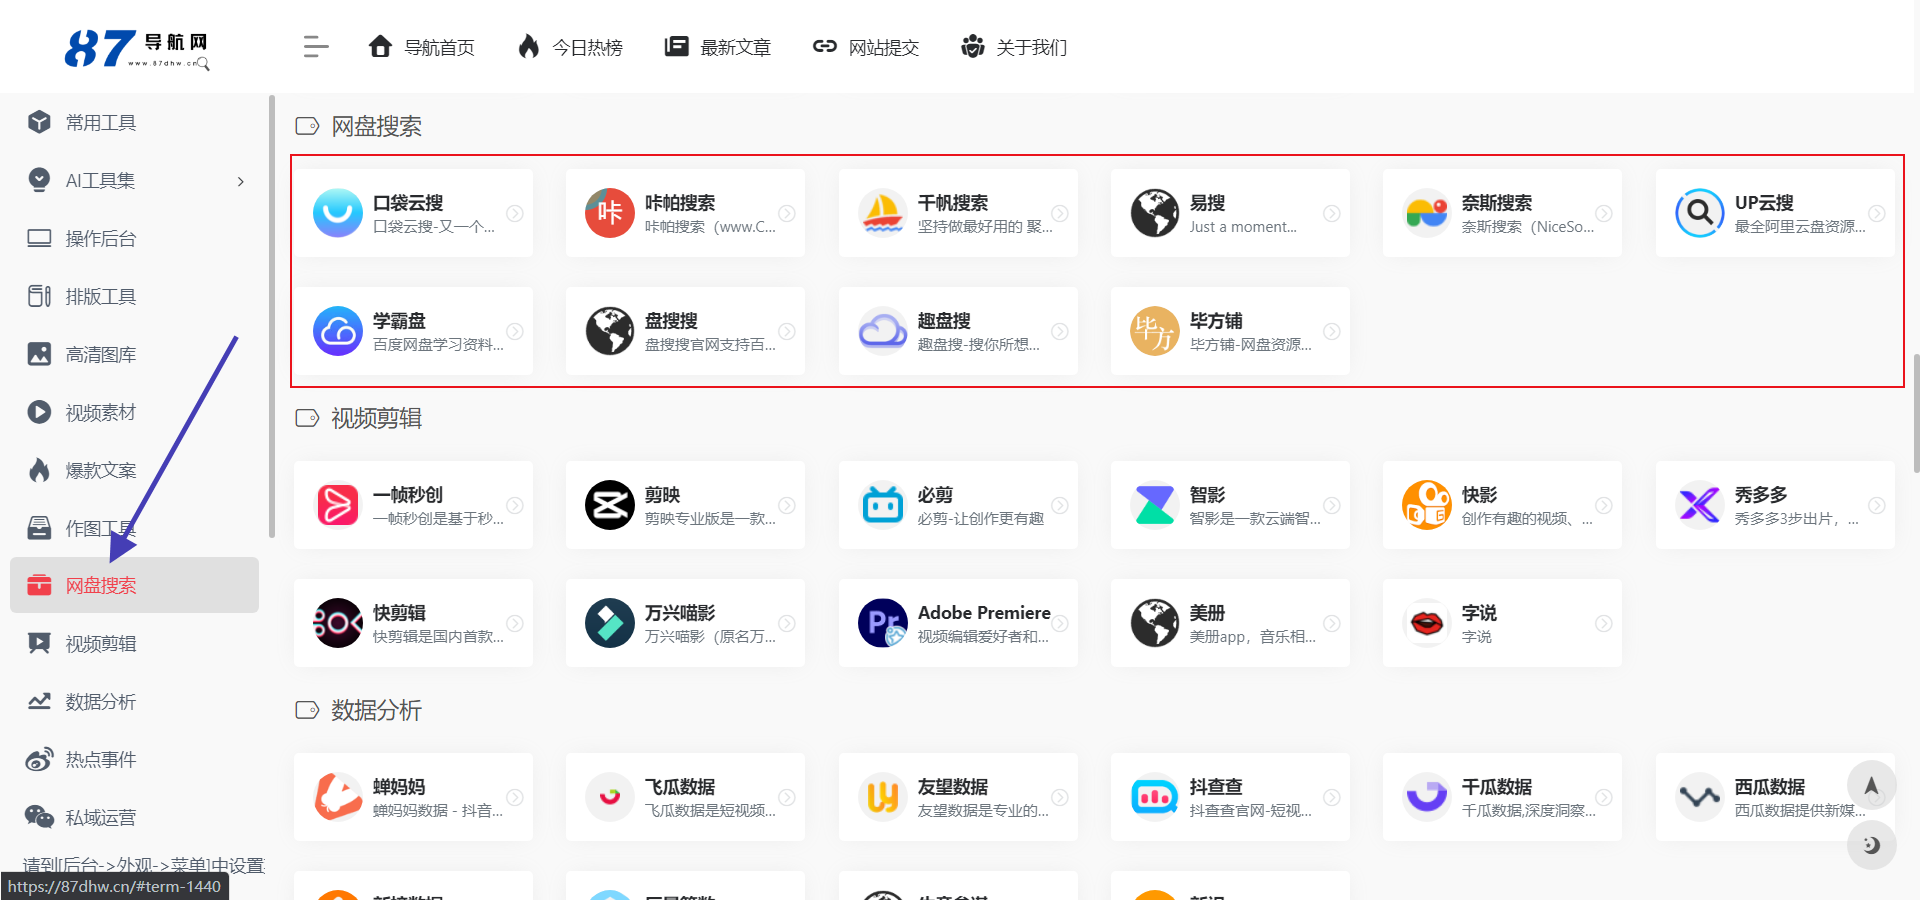This screenshot has width=1920, height=900.
Task: Open the 最新文章 menu item
Action: pos(717,46)
